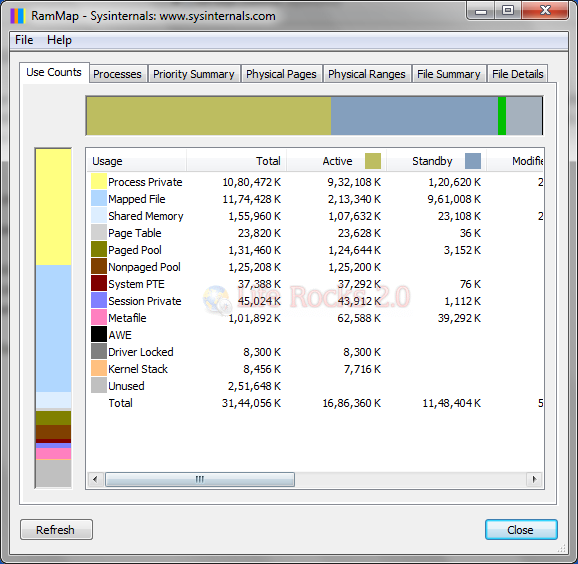The width and height of the screenshot is (578, 564).
Task: Click the blue Standby segment of top bar
Action: point(414,116)
